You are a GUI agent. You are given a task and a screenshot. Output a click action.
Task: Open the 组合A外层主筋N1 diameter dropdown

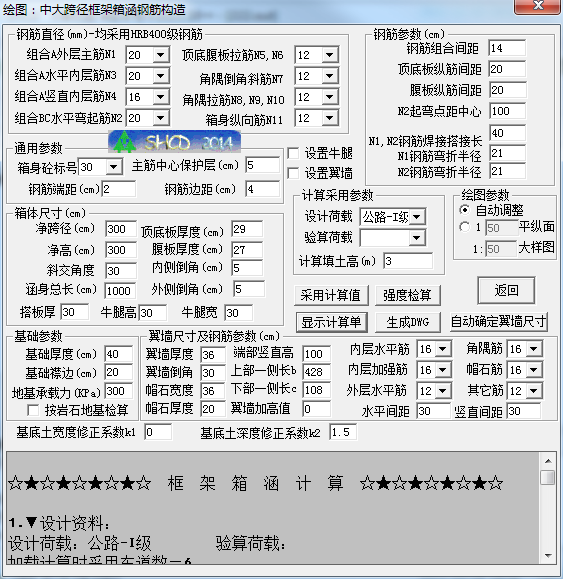(161, 55)
